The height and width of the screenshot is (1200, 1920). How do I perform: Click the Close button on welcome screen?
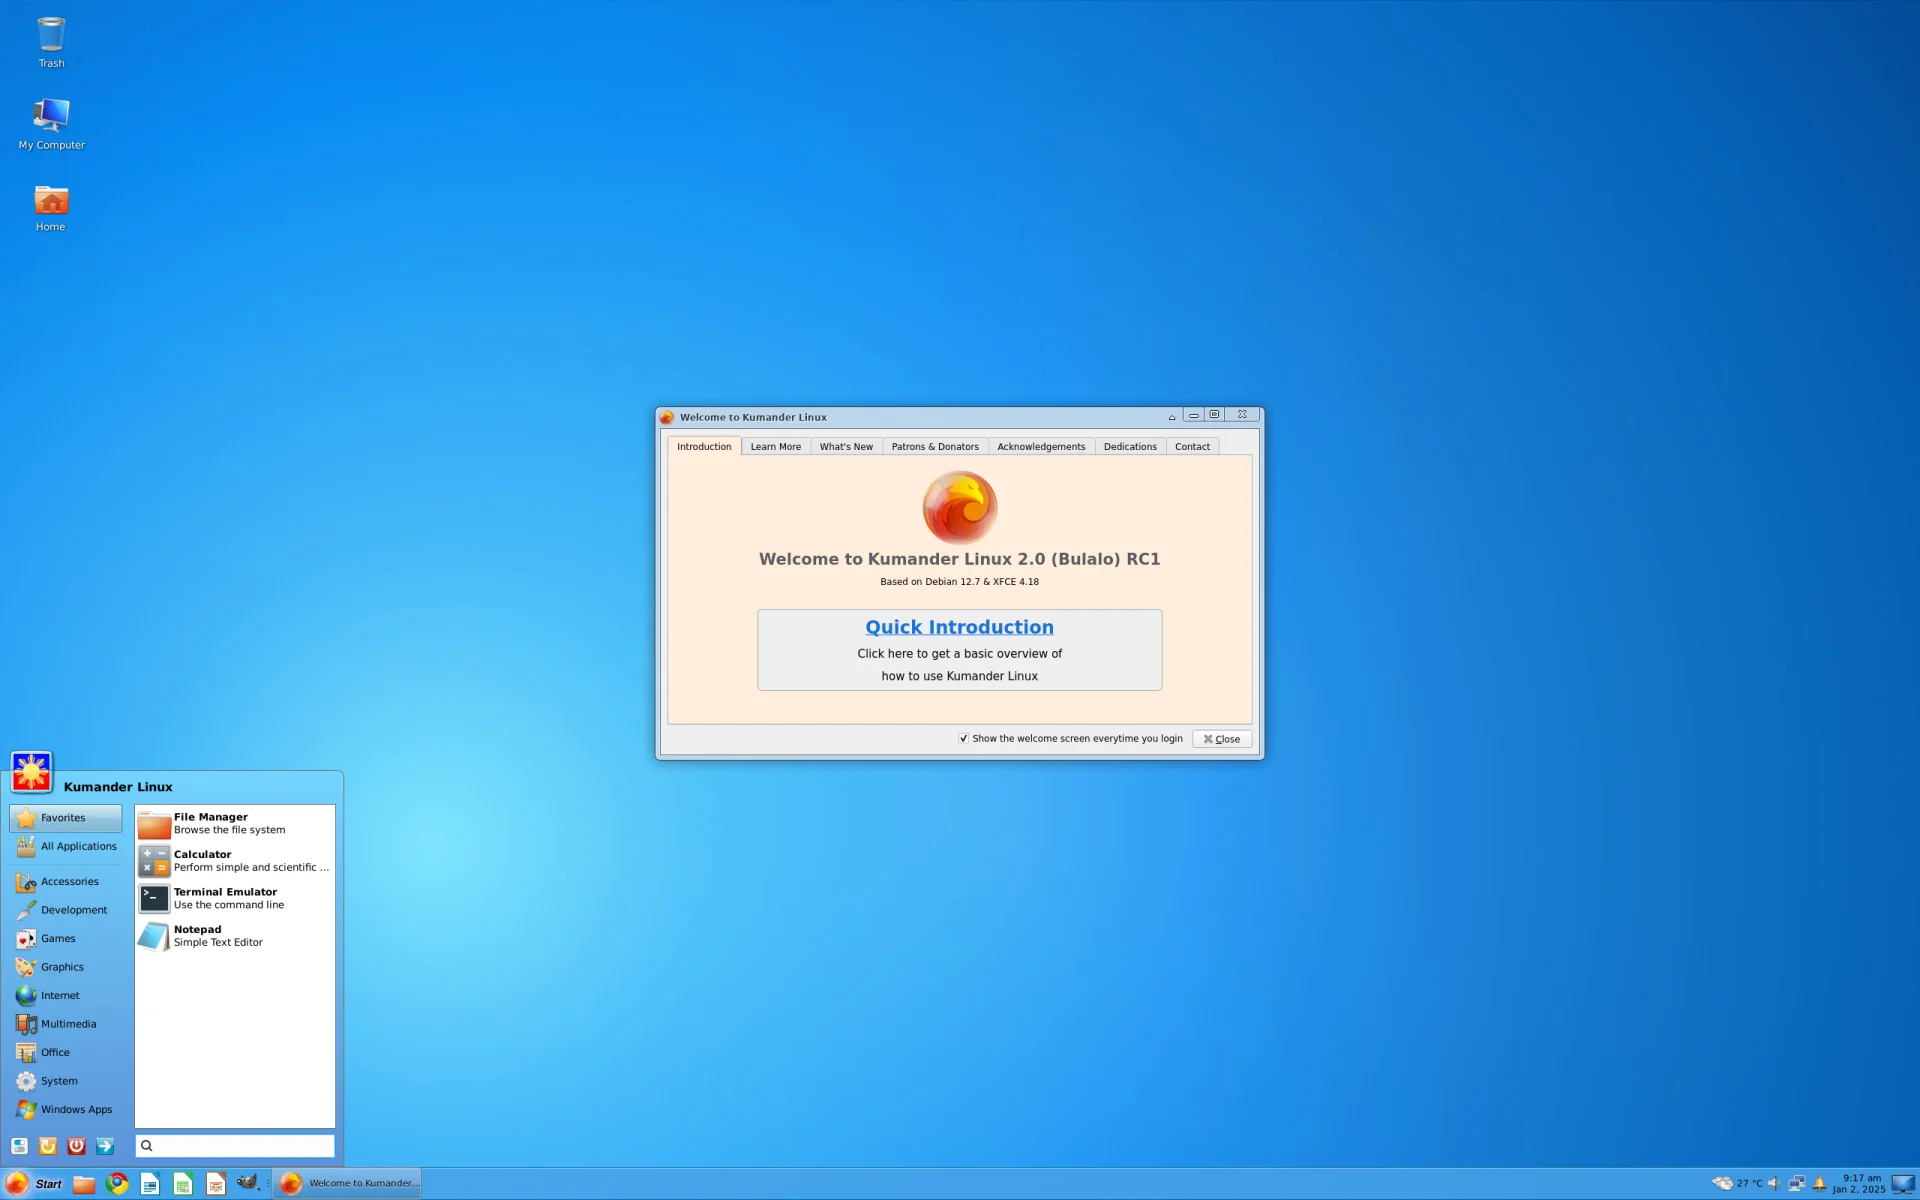1222,738
